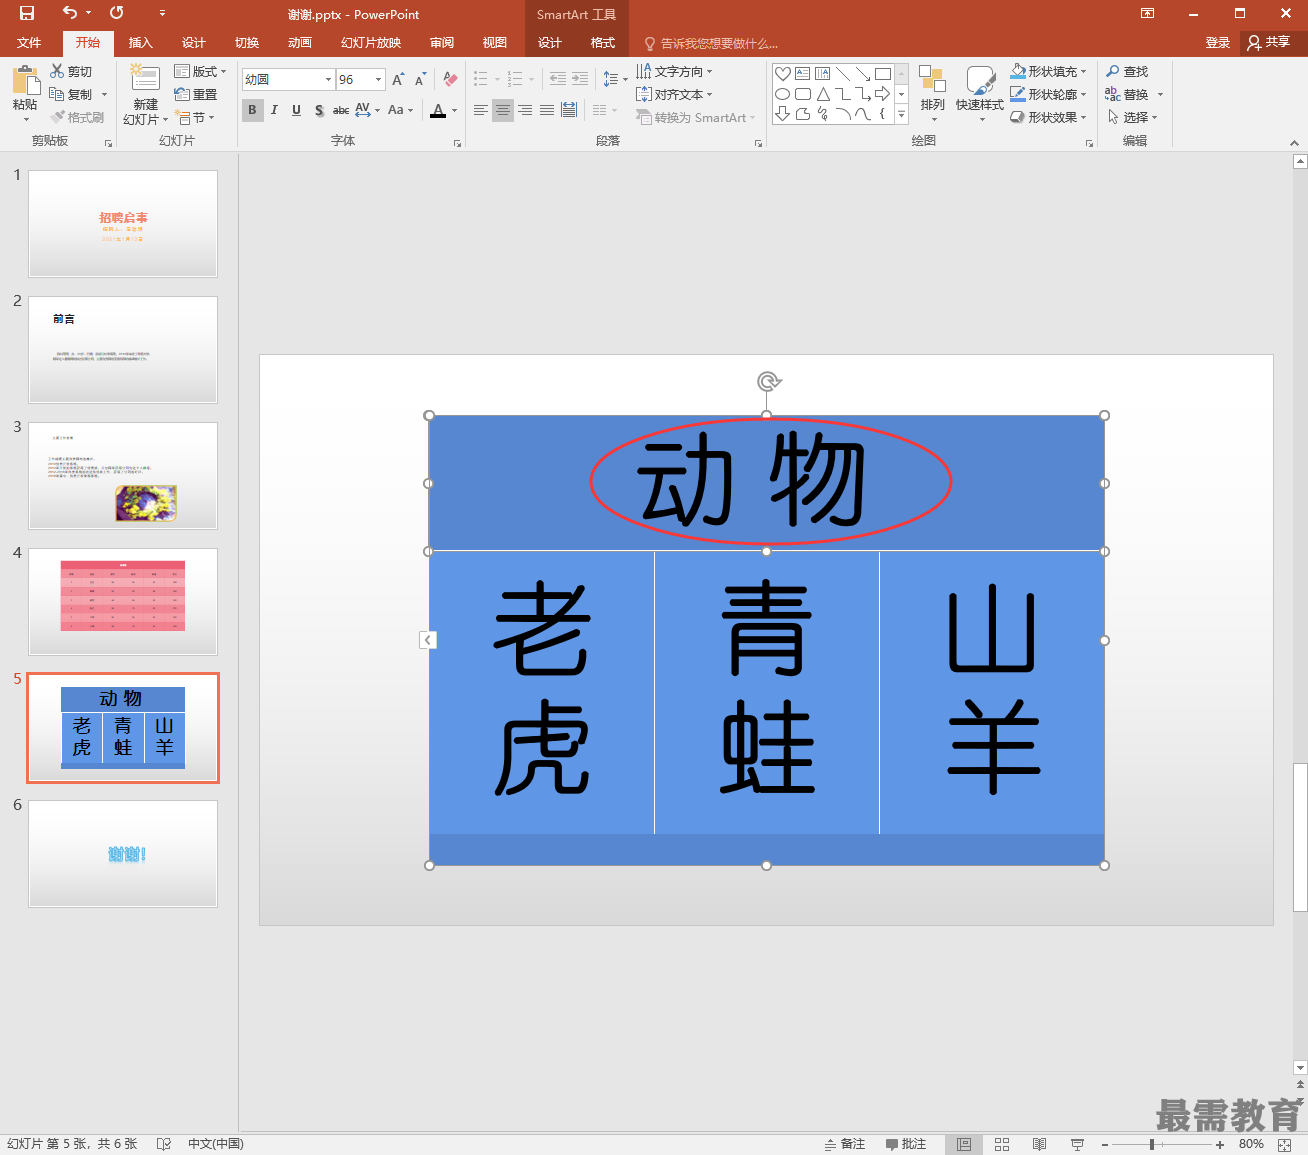Open the font size dropdown showing 96

[x=378, y=79]
